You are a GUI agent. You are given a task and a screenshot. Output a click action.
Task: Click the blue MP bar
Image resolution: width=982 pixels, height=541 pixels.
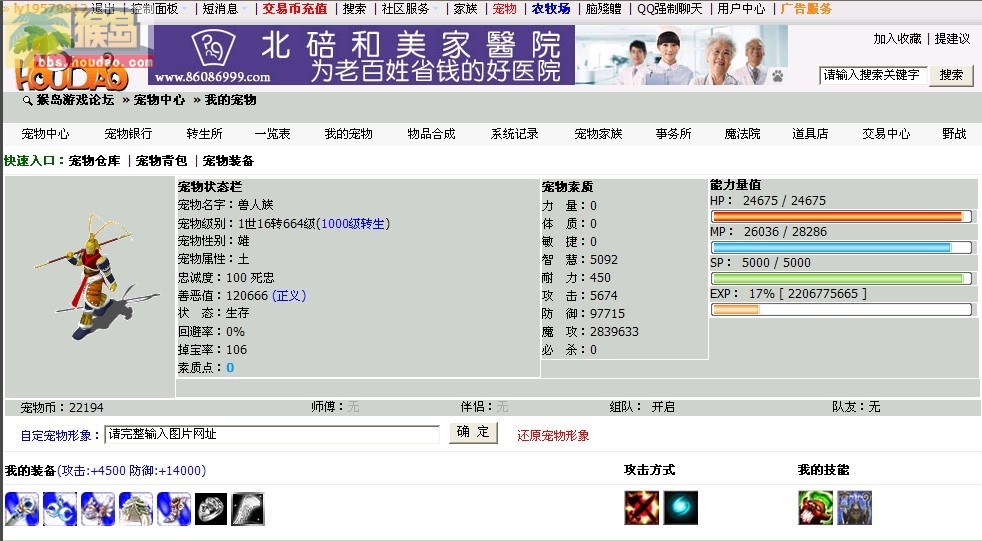[842, 247]
